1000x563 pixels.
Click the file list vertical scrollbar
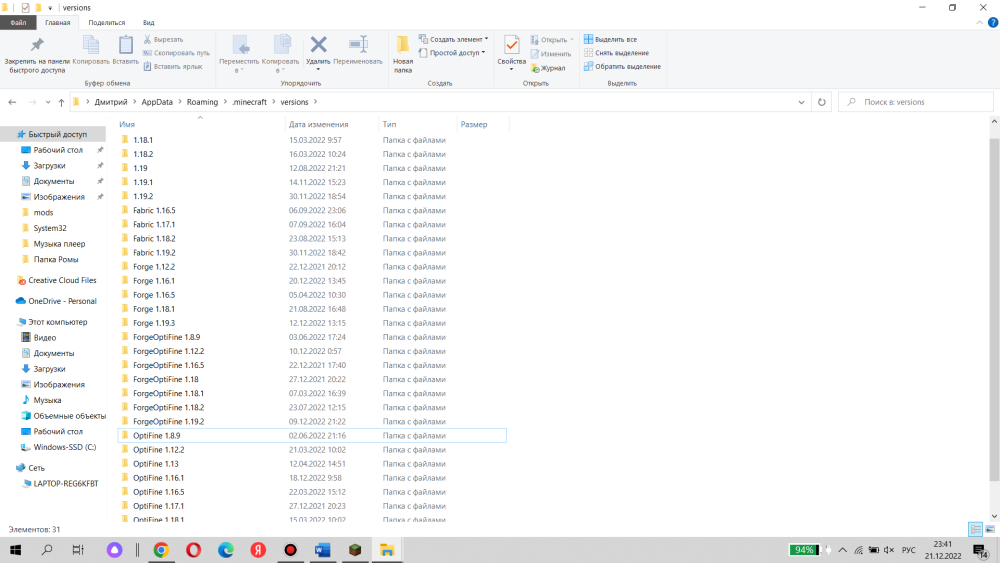coord(994,309)
